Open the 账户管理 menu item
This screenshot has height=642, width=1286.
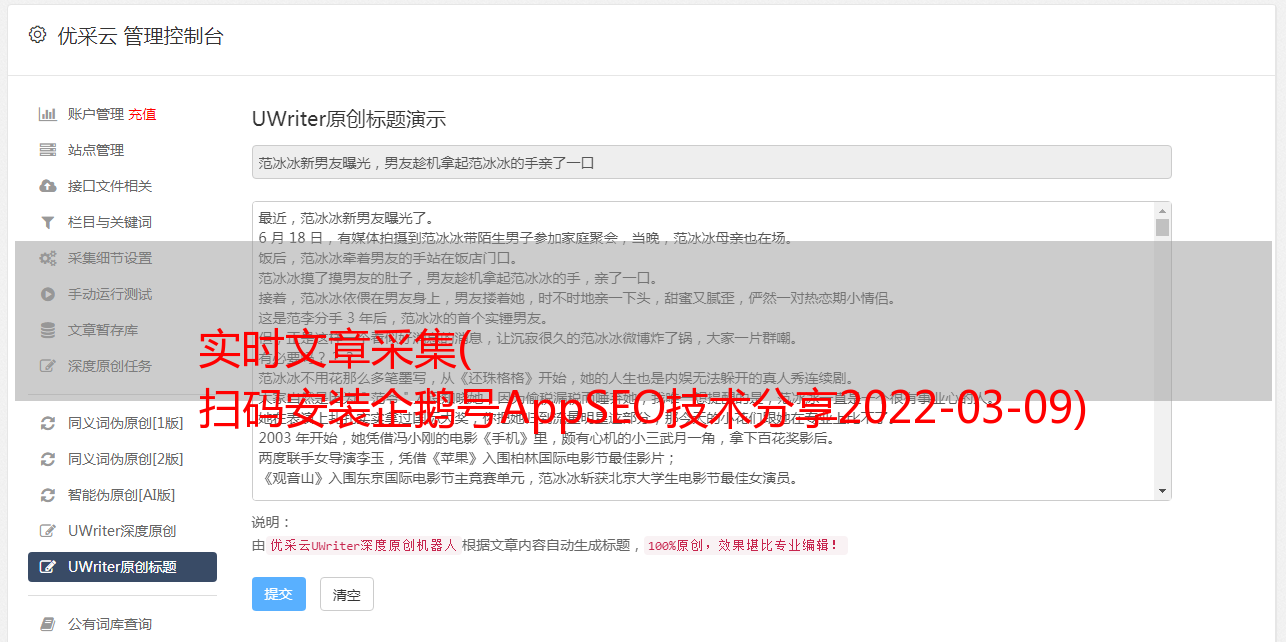[x=95, y=114]
